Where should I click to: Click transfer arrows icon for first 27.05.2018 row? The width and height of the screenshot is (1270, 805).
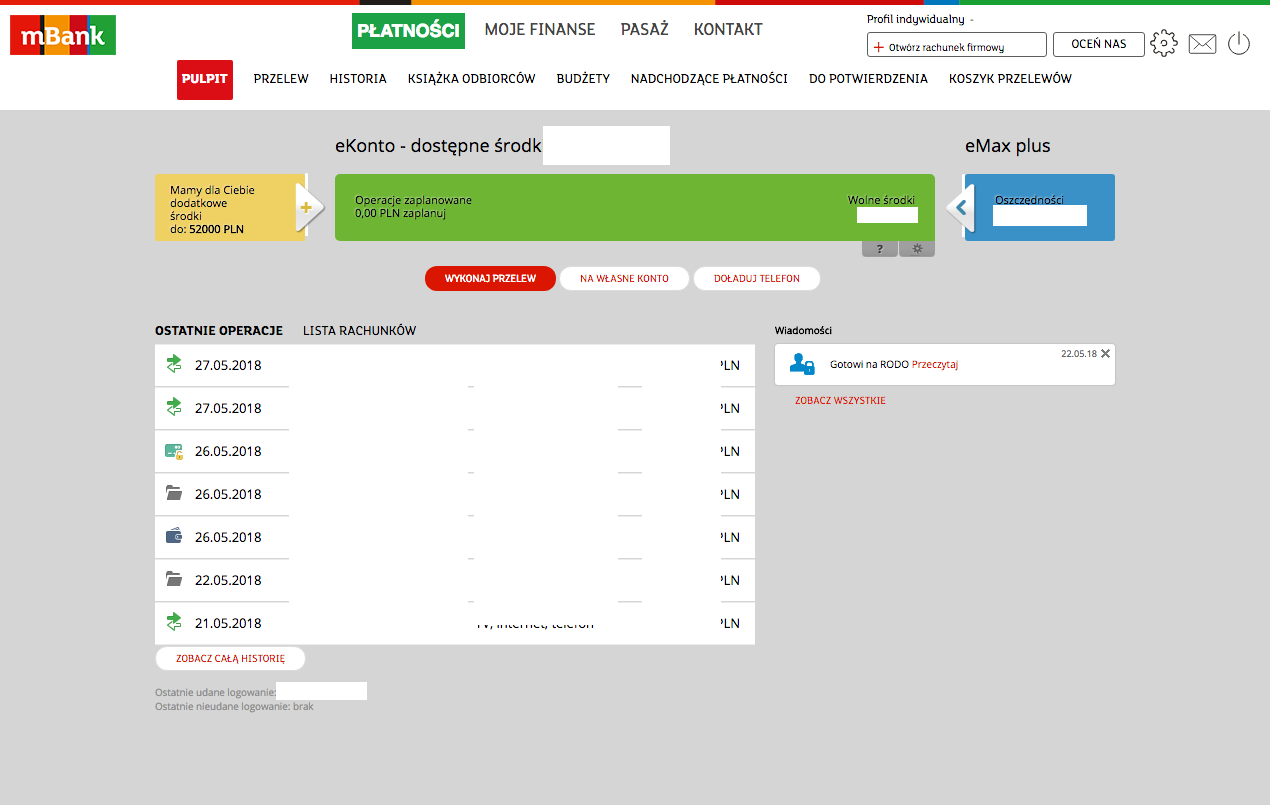pos(174,364)
